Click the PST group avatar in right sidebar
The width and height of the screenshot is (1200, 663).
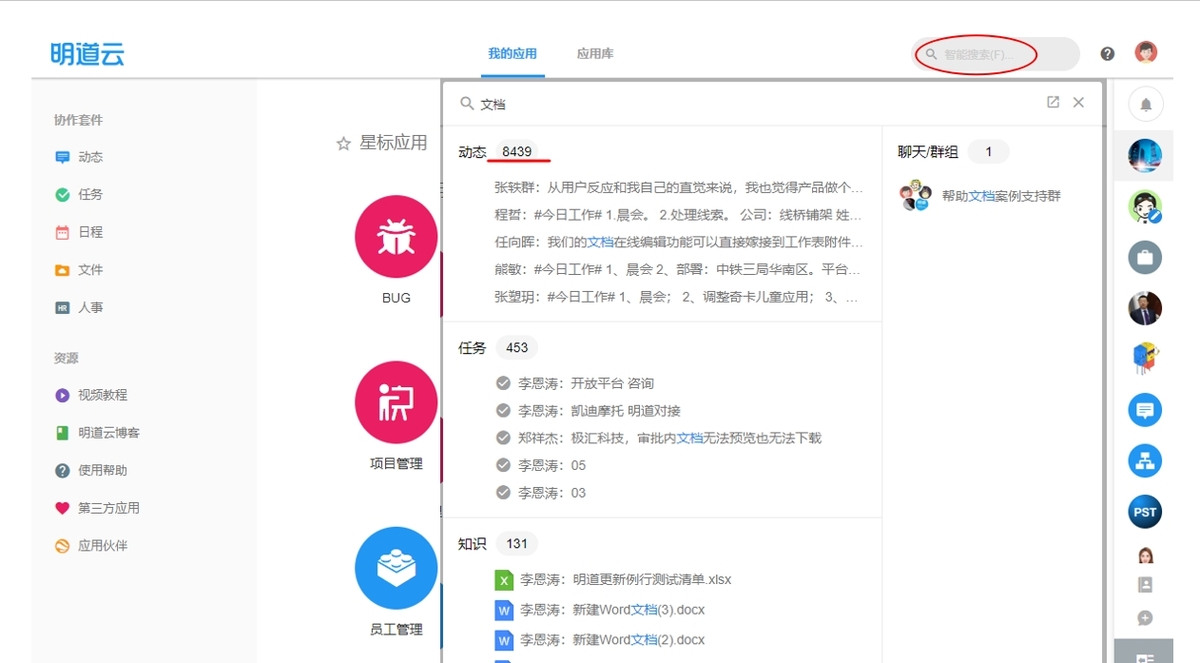(x=1145, y=511)
